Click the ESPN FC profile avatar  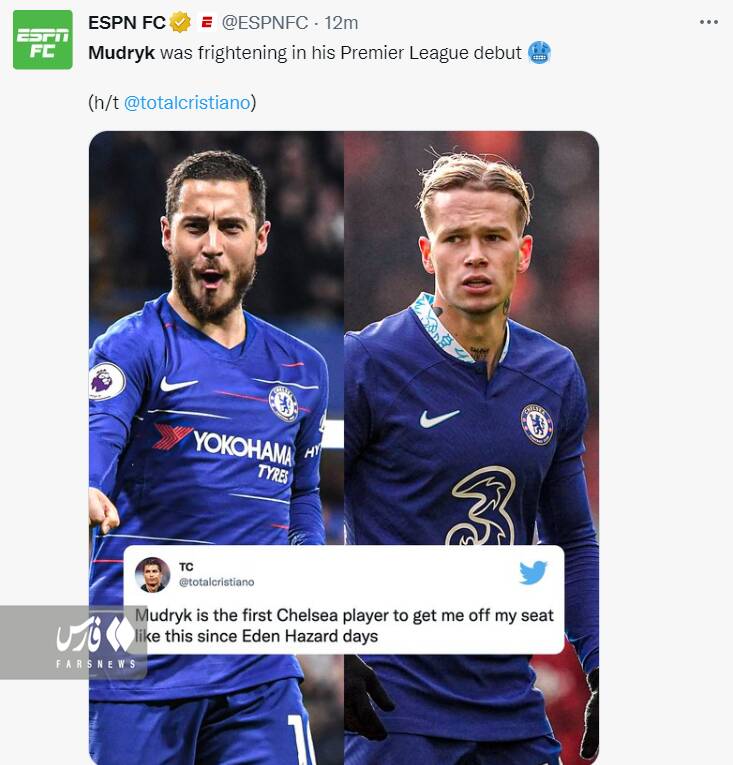point(42,40)
